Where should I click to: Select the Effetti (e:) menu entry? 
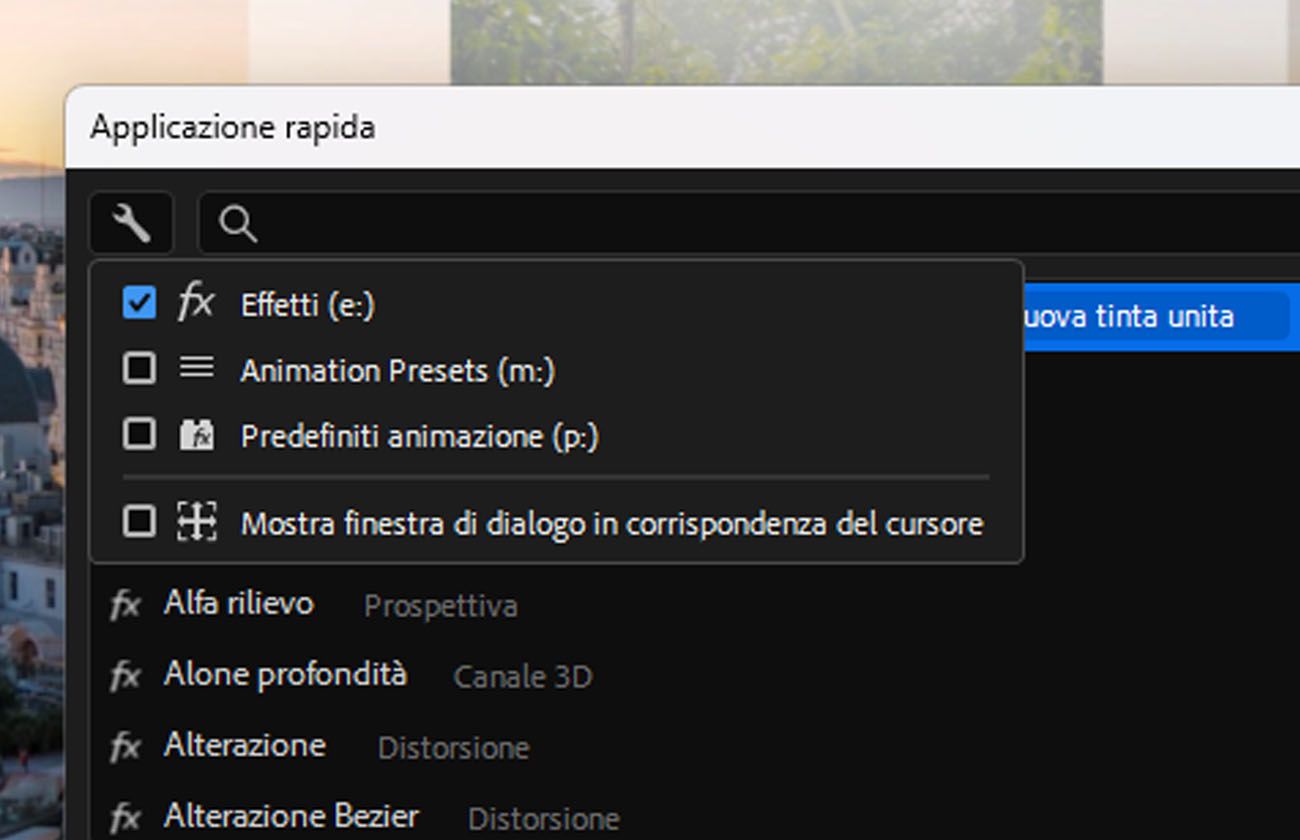(307, 305)
